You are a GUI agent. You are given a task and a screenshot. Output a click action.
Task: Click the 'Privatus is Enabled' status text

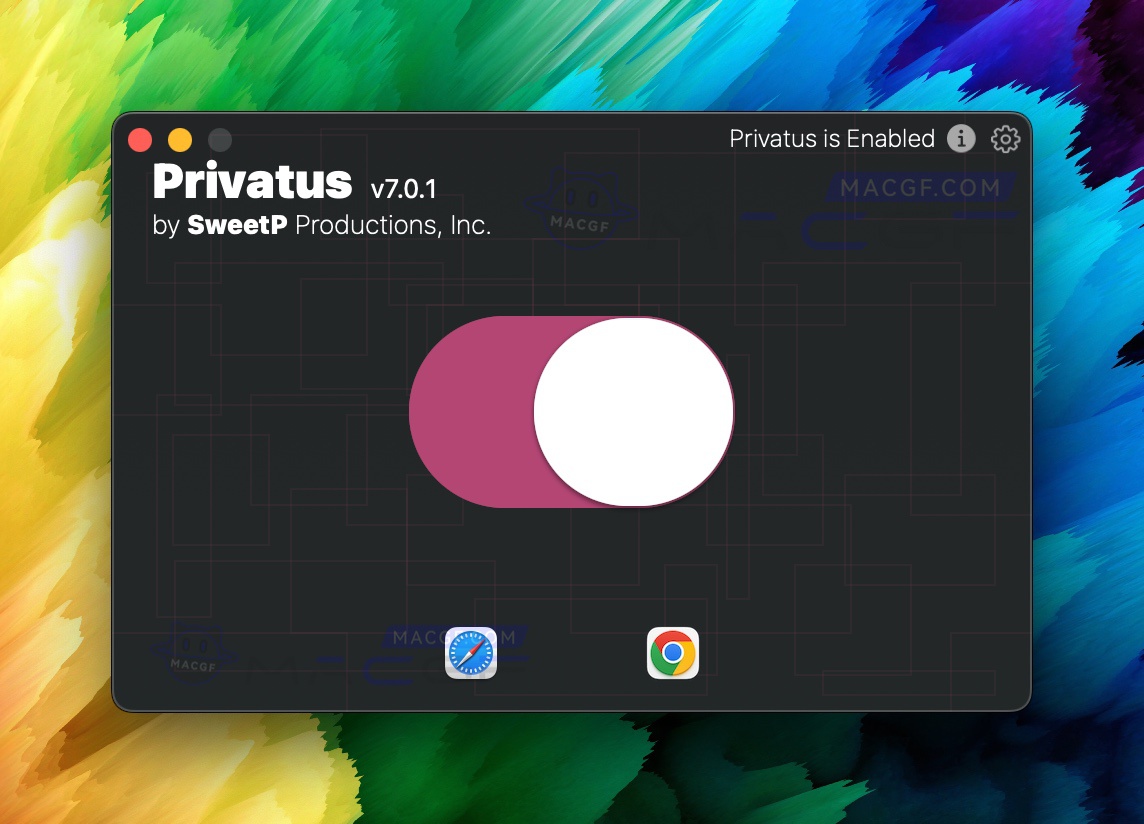833,139
